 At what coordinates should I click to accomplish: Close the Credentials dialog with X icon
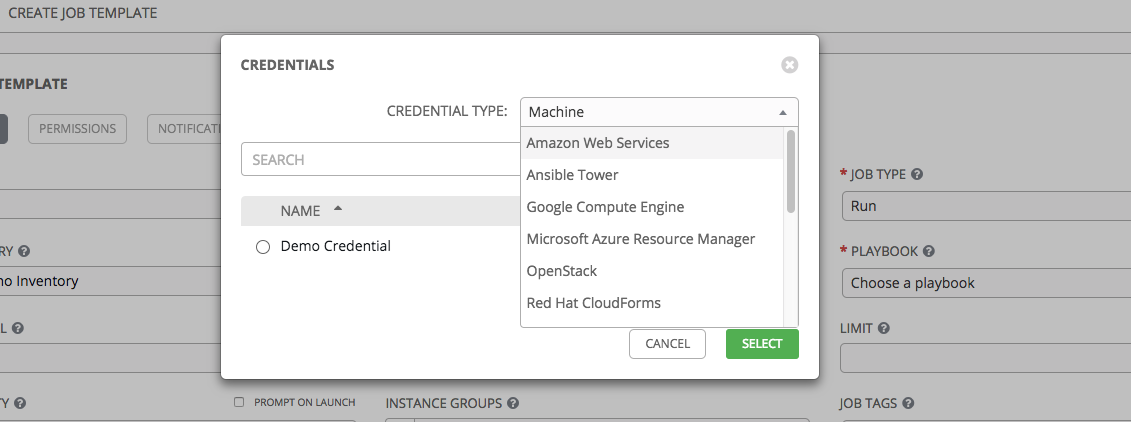click(x=790, y=65)
